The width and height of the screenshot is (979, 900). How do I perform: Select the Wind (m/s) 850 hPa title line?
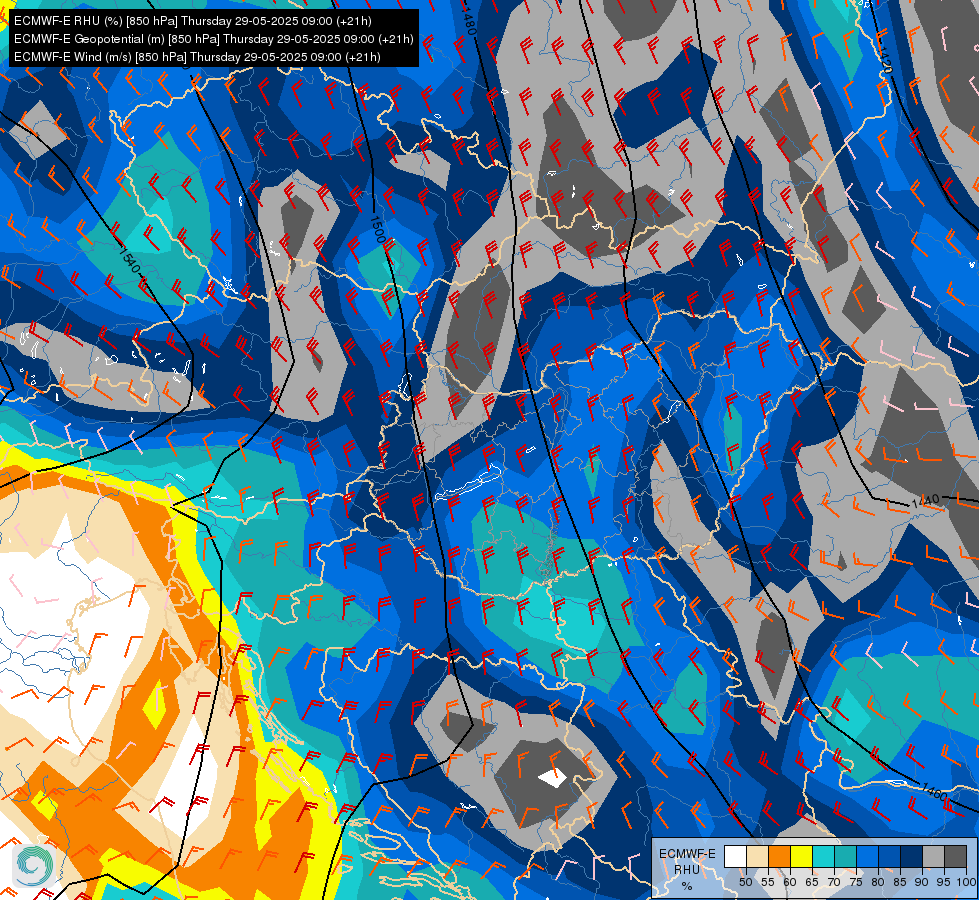[197, 57]
